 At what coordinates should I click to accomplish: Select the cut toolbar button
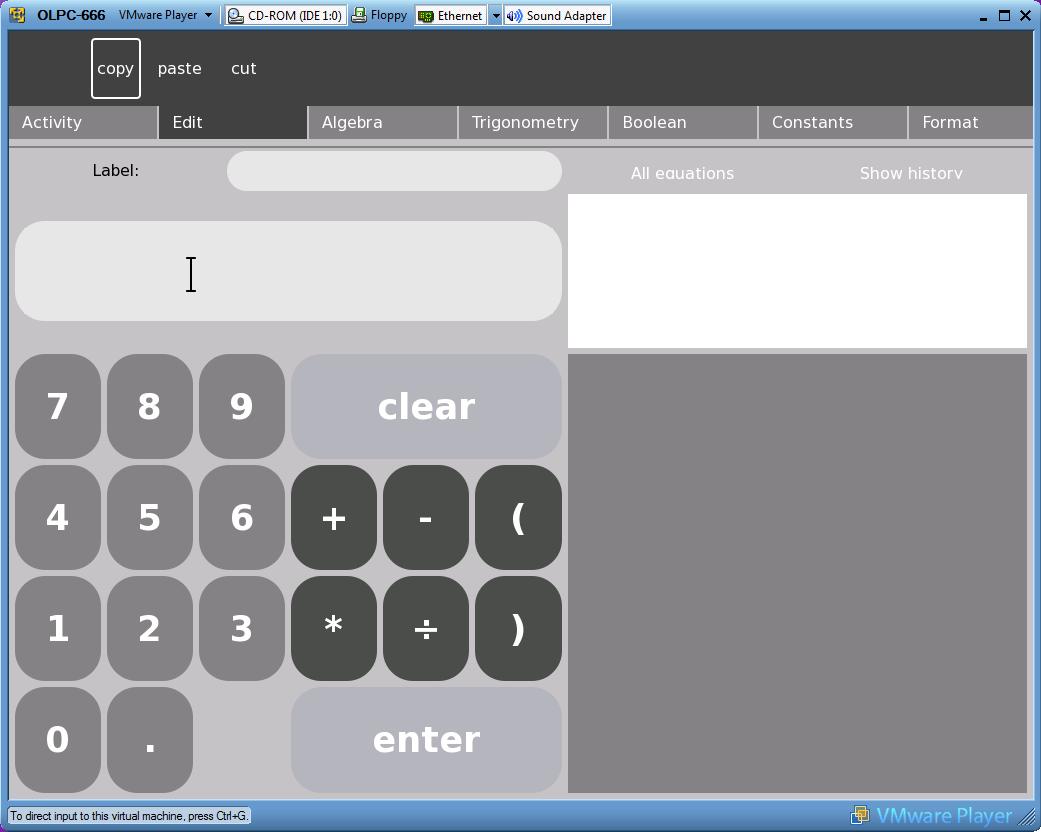pyautogui.click(x=244, y=69)
